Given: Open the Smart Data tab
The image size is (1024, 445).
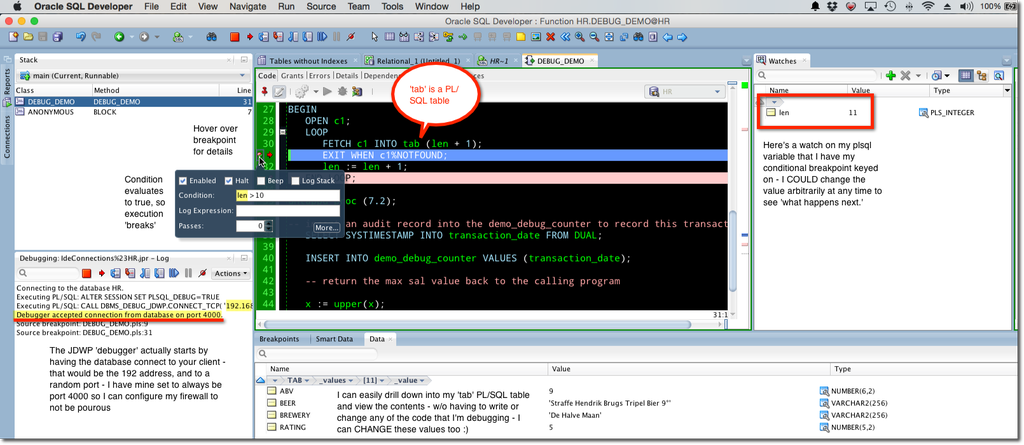Looking at the screenshot, I should 334,339.
